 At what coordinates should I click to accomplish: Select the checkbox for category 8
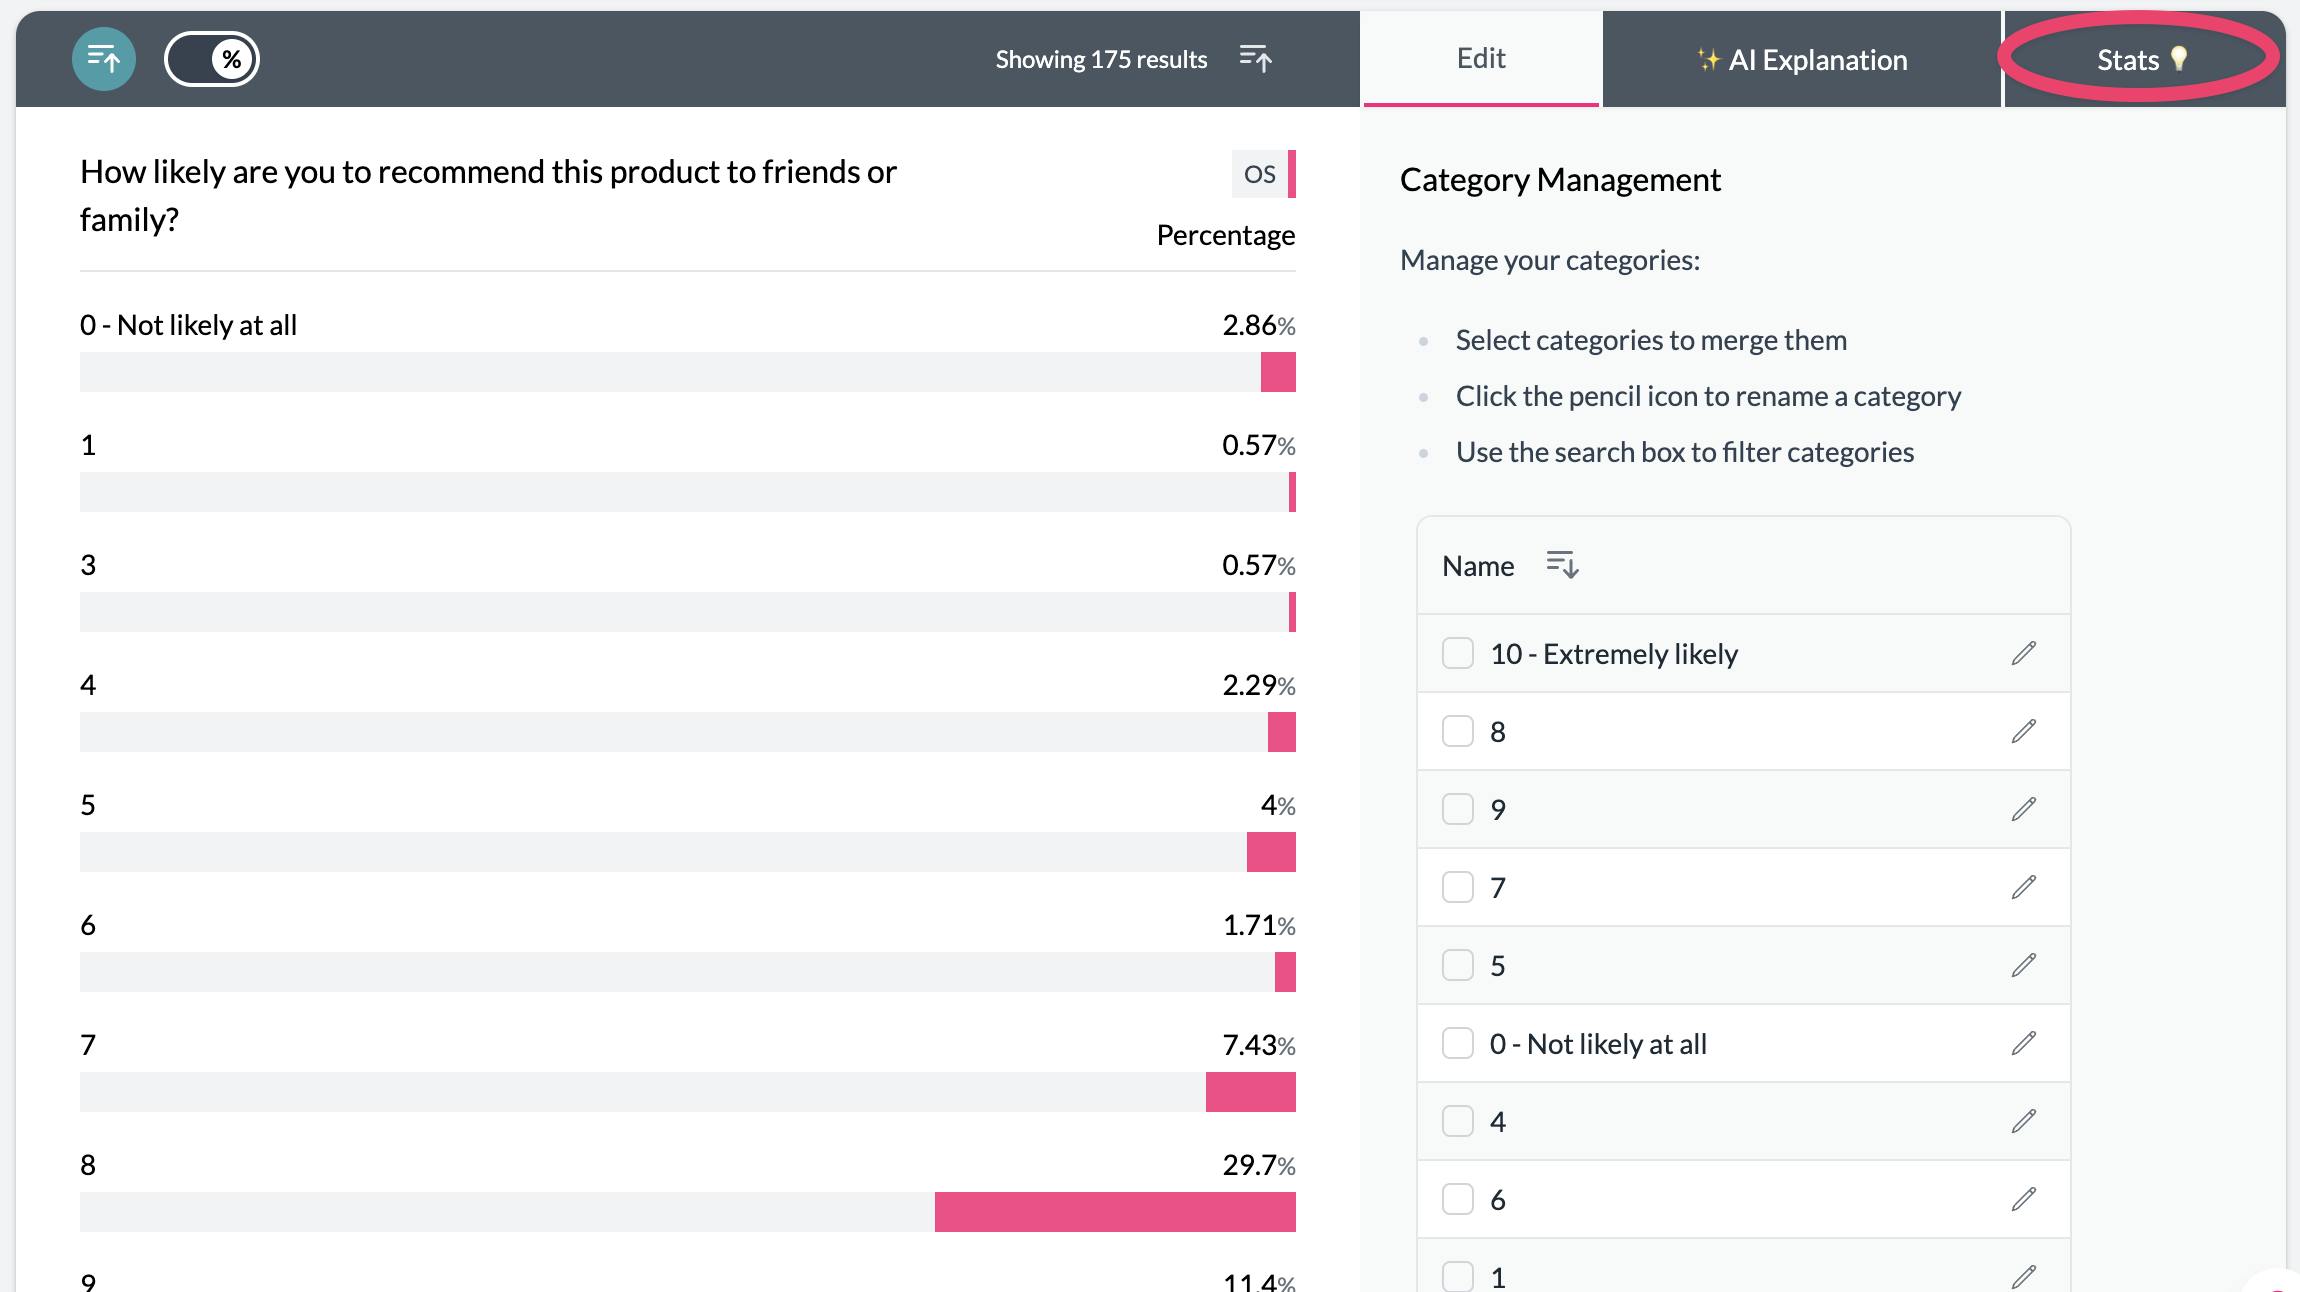[1458, 731]
